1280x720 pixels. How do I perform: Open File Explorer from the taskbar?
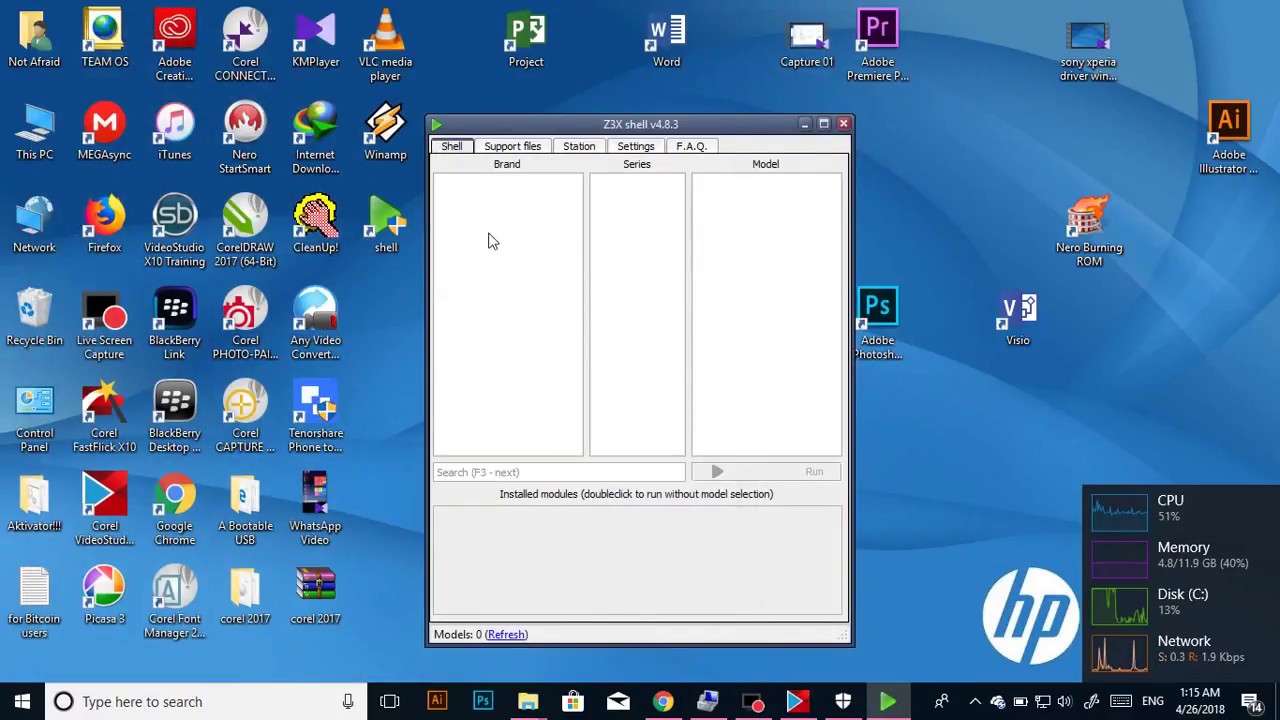(x=528, y=702)
